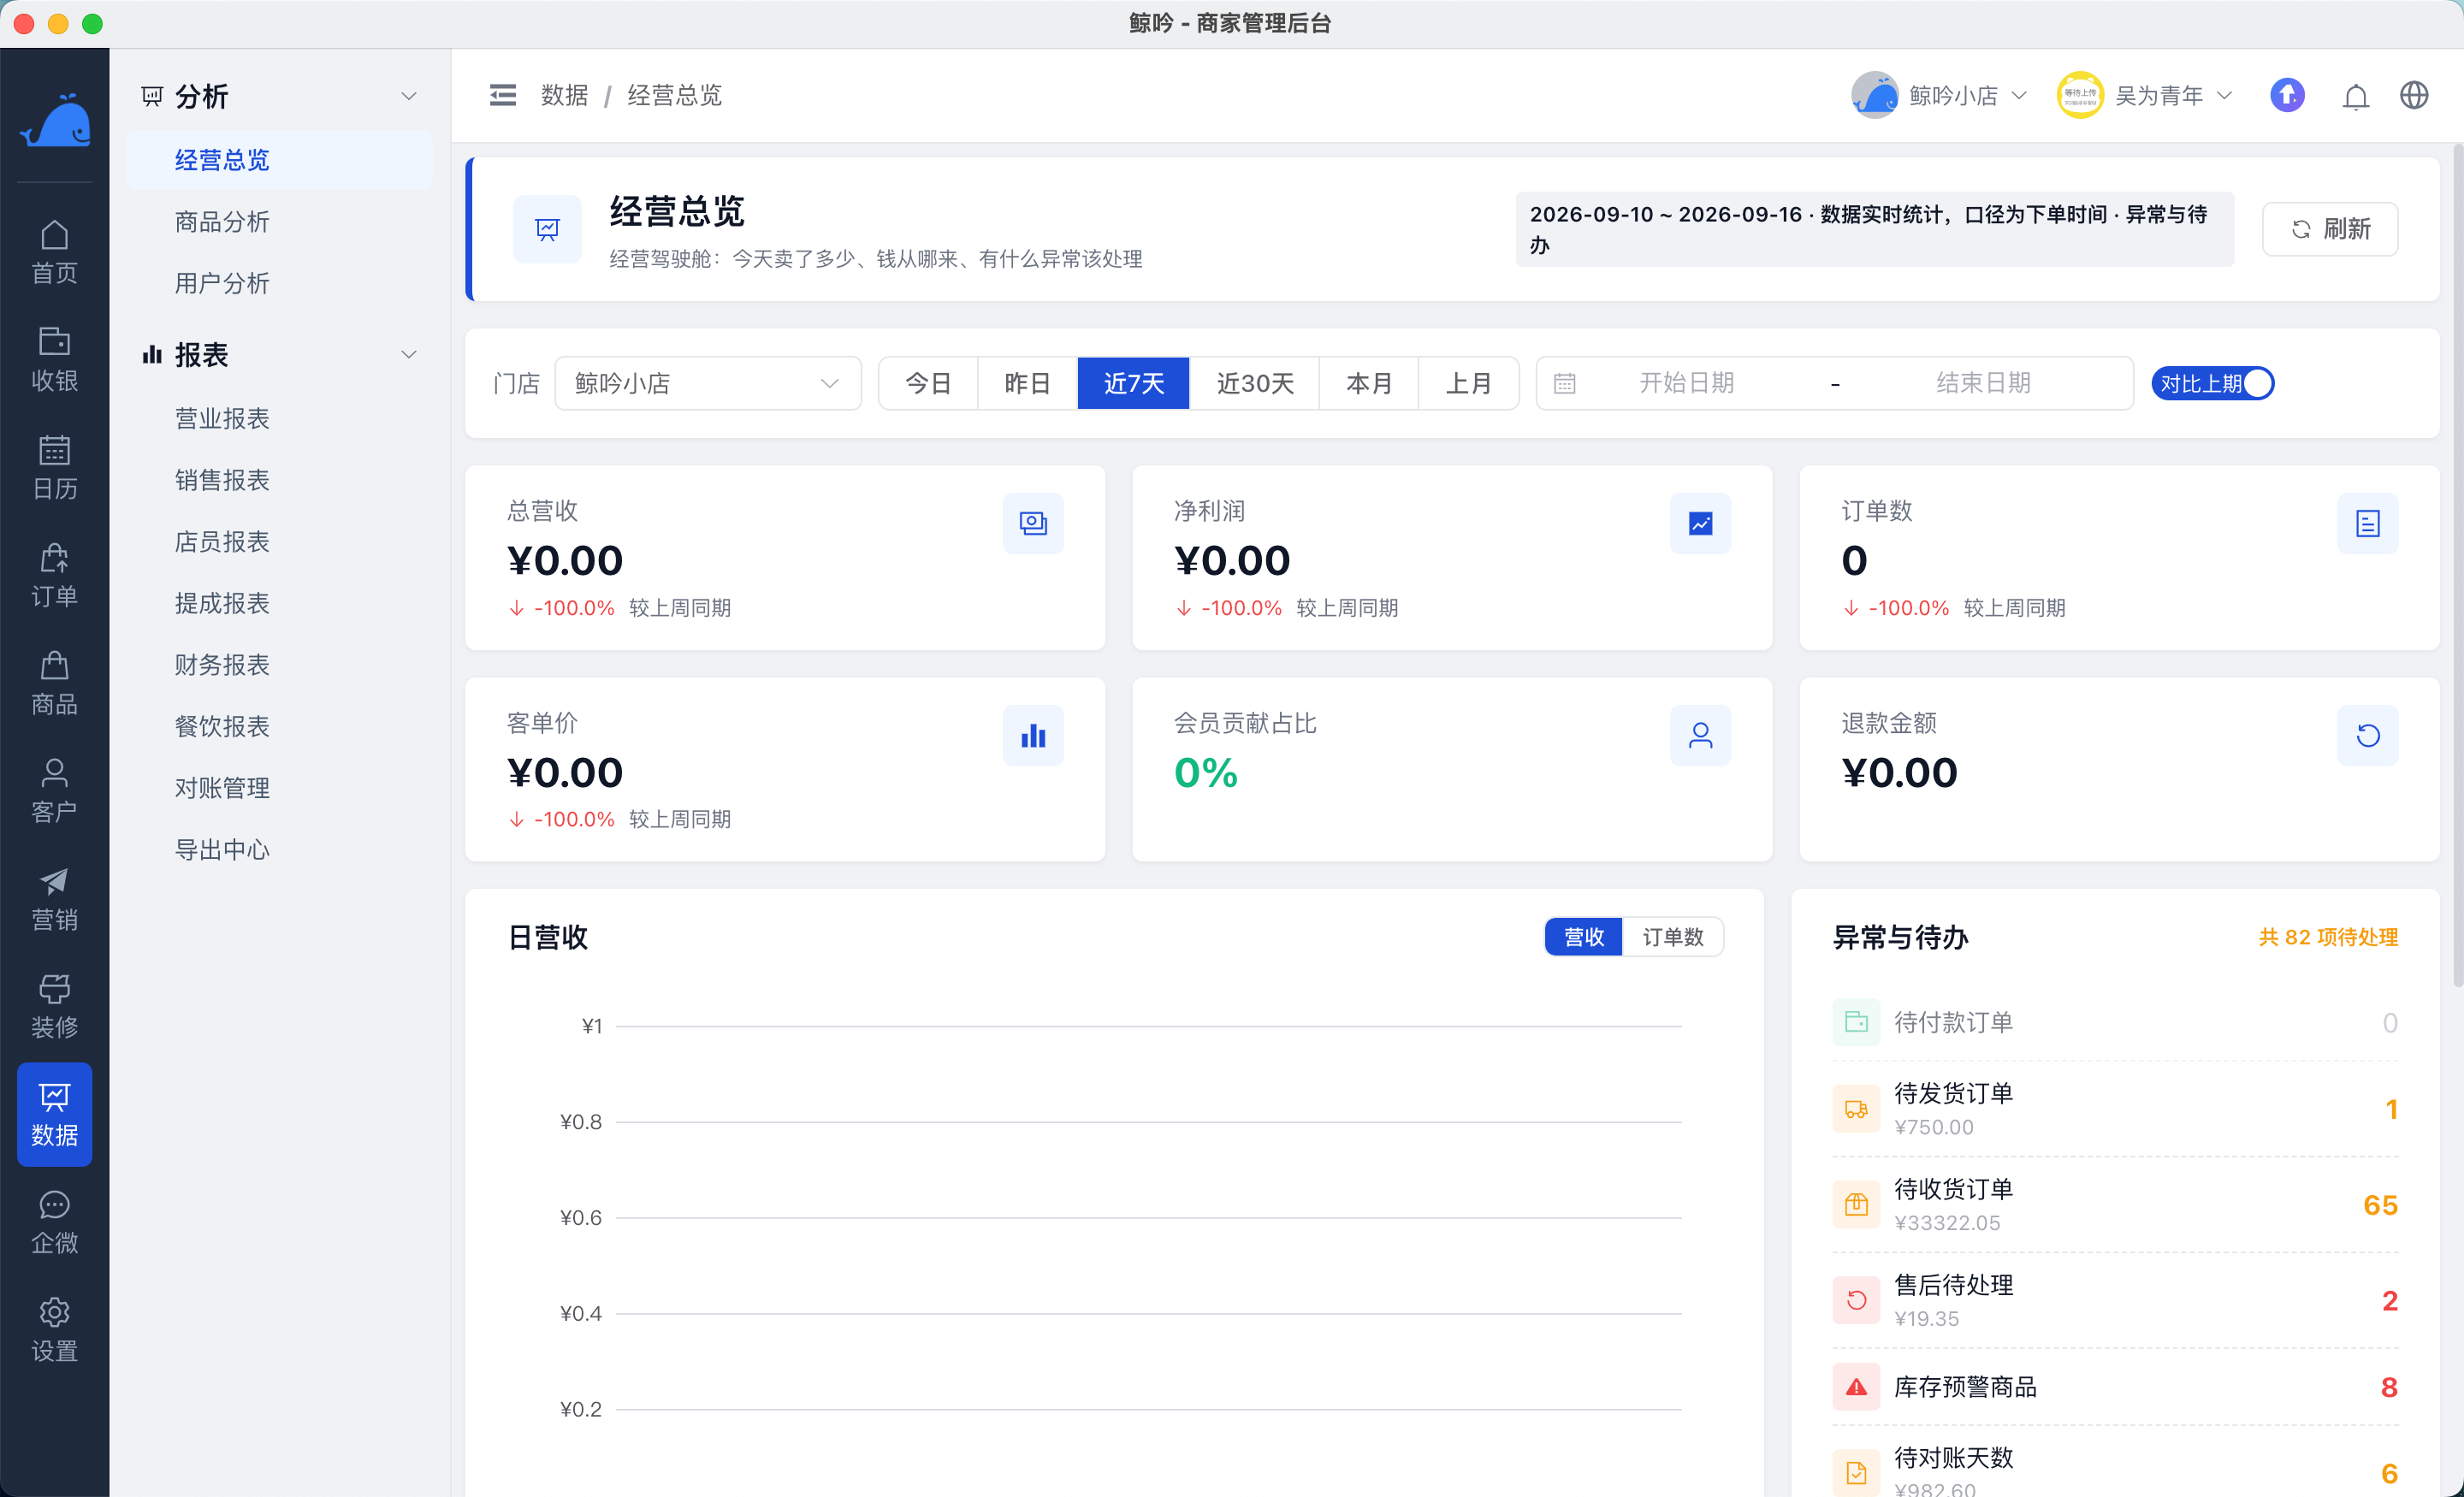Open 营业报表 in the sidebar menu
Image resolution: width=2464 pixels, height=1497 pixels.
[x=280, y=418]
